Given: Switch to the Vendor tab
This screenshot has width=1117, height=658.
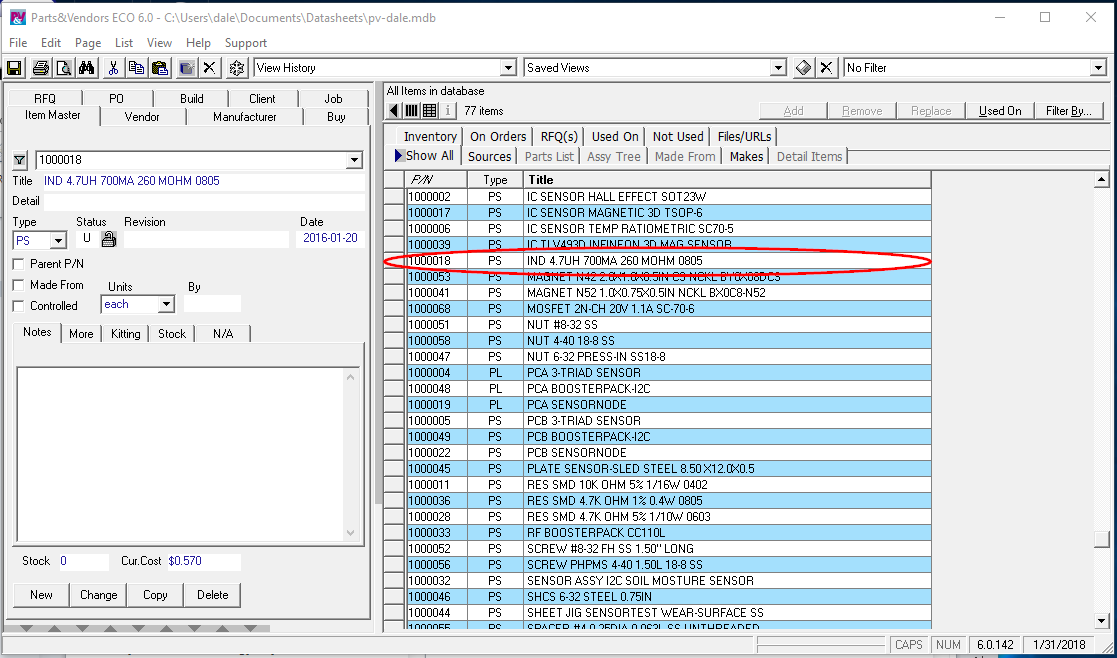Looking at the screenshot, I should tap(142, 117).
